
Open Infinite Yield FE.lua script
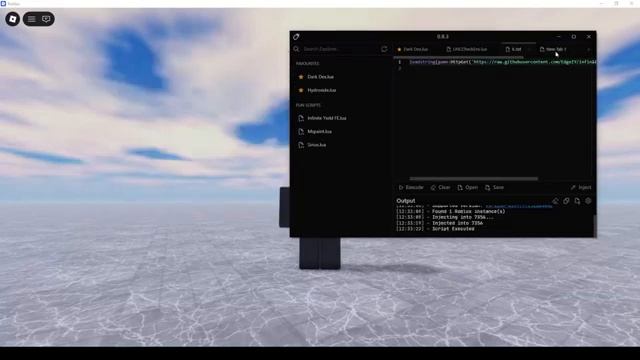pos(327,118)
